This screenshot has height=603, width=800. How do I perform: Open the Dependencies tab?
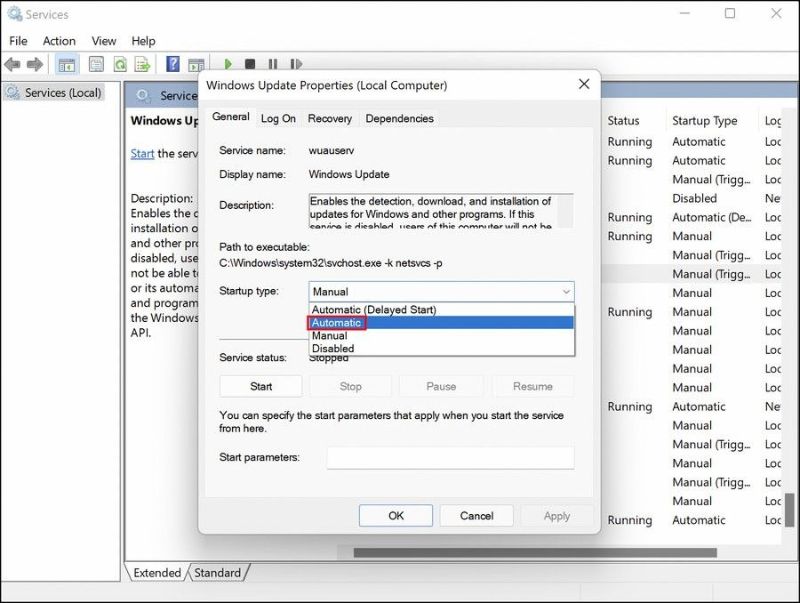(x=399, y=118)
